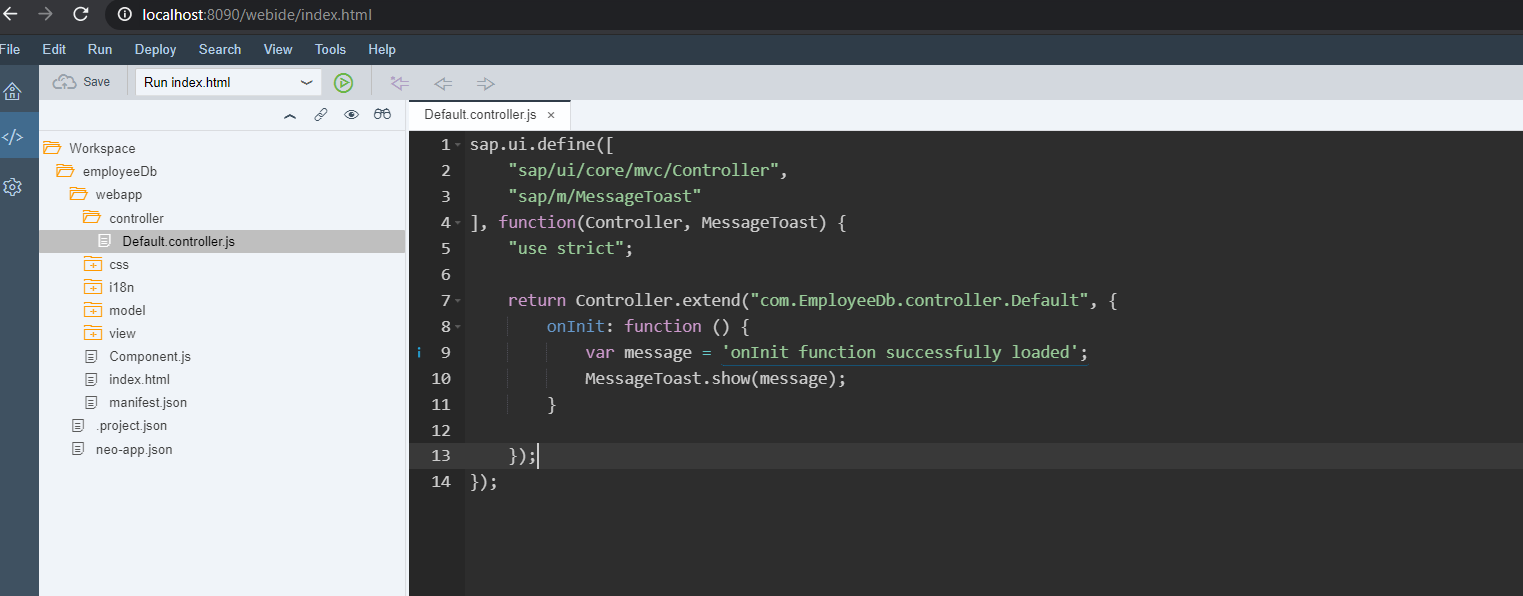Image resolution: width=1523 pixels, height=596 pixels.
Task: Reload the browser page
Action: 81,14
